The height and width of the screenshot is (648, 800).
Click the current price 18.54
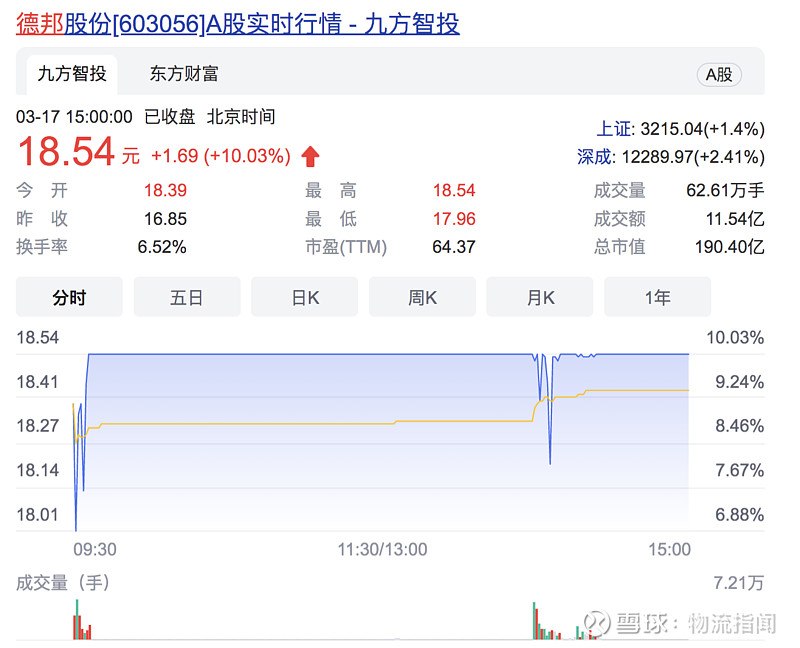click(66, 152)
